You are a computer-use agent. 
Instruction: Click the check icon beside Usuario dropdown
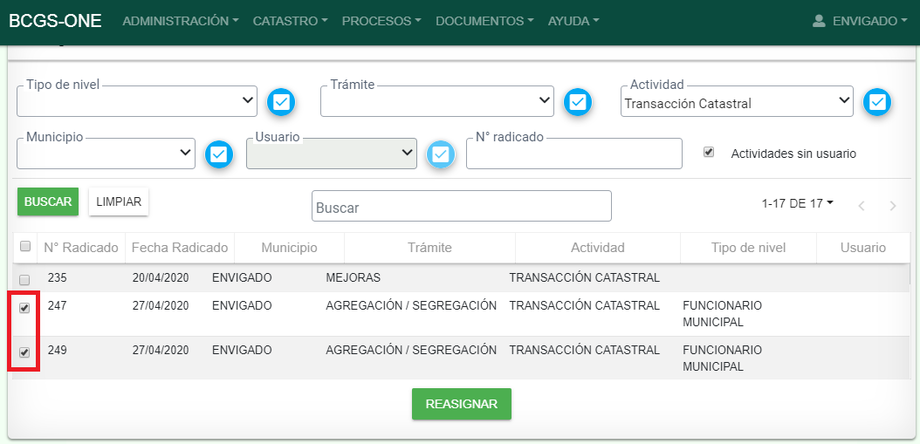440,154
